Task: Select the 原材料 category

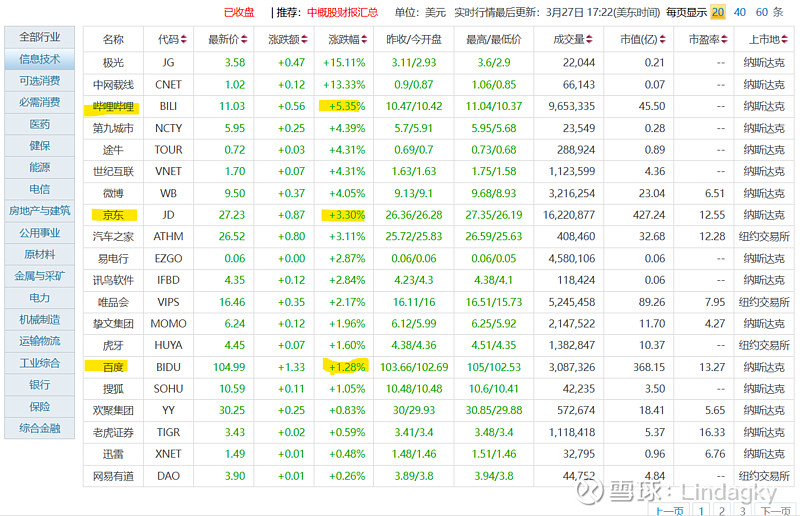Action: tap(40, 254)
